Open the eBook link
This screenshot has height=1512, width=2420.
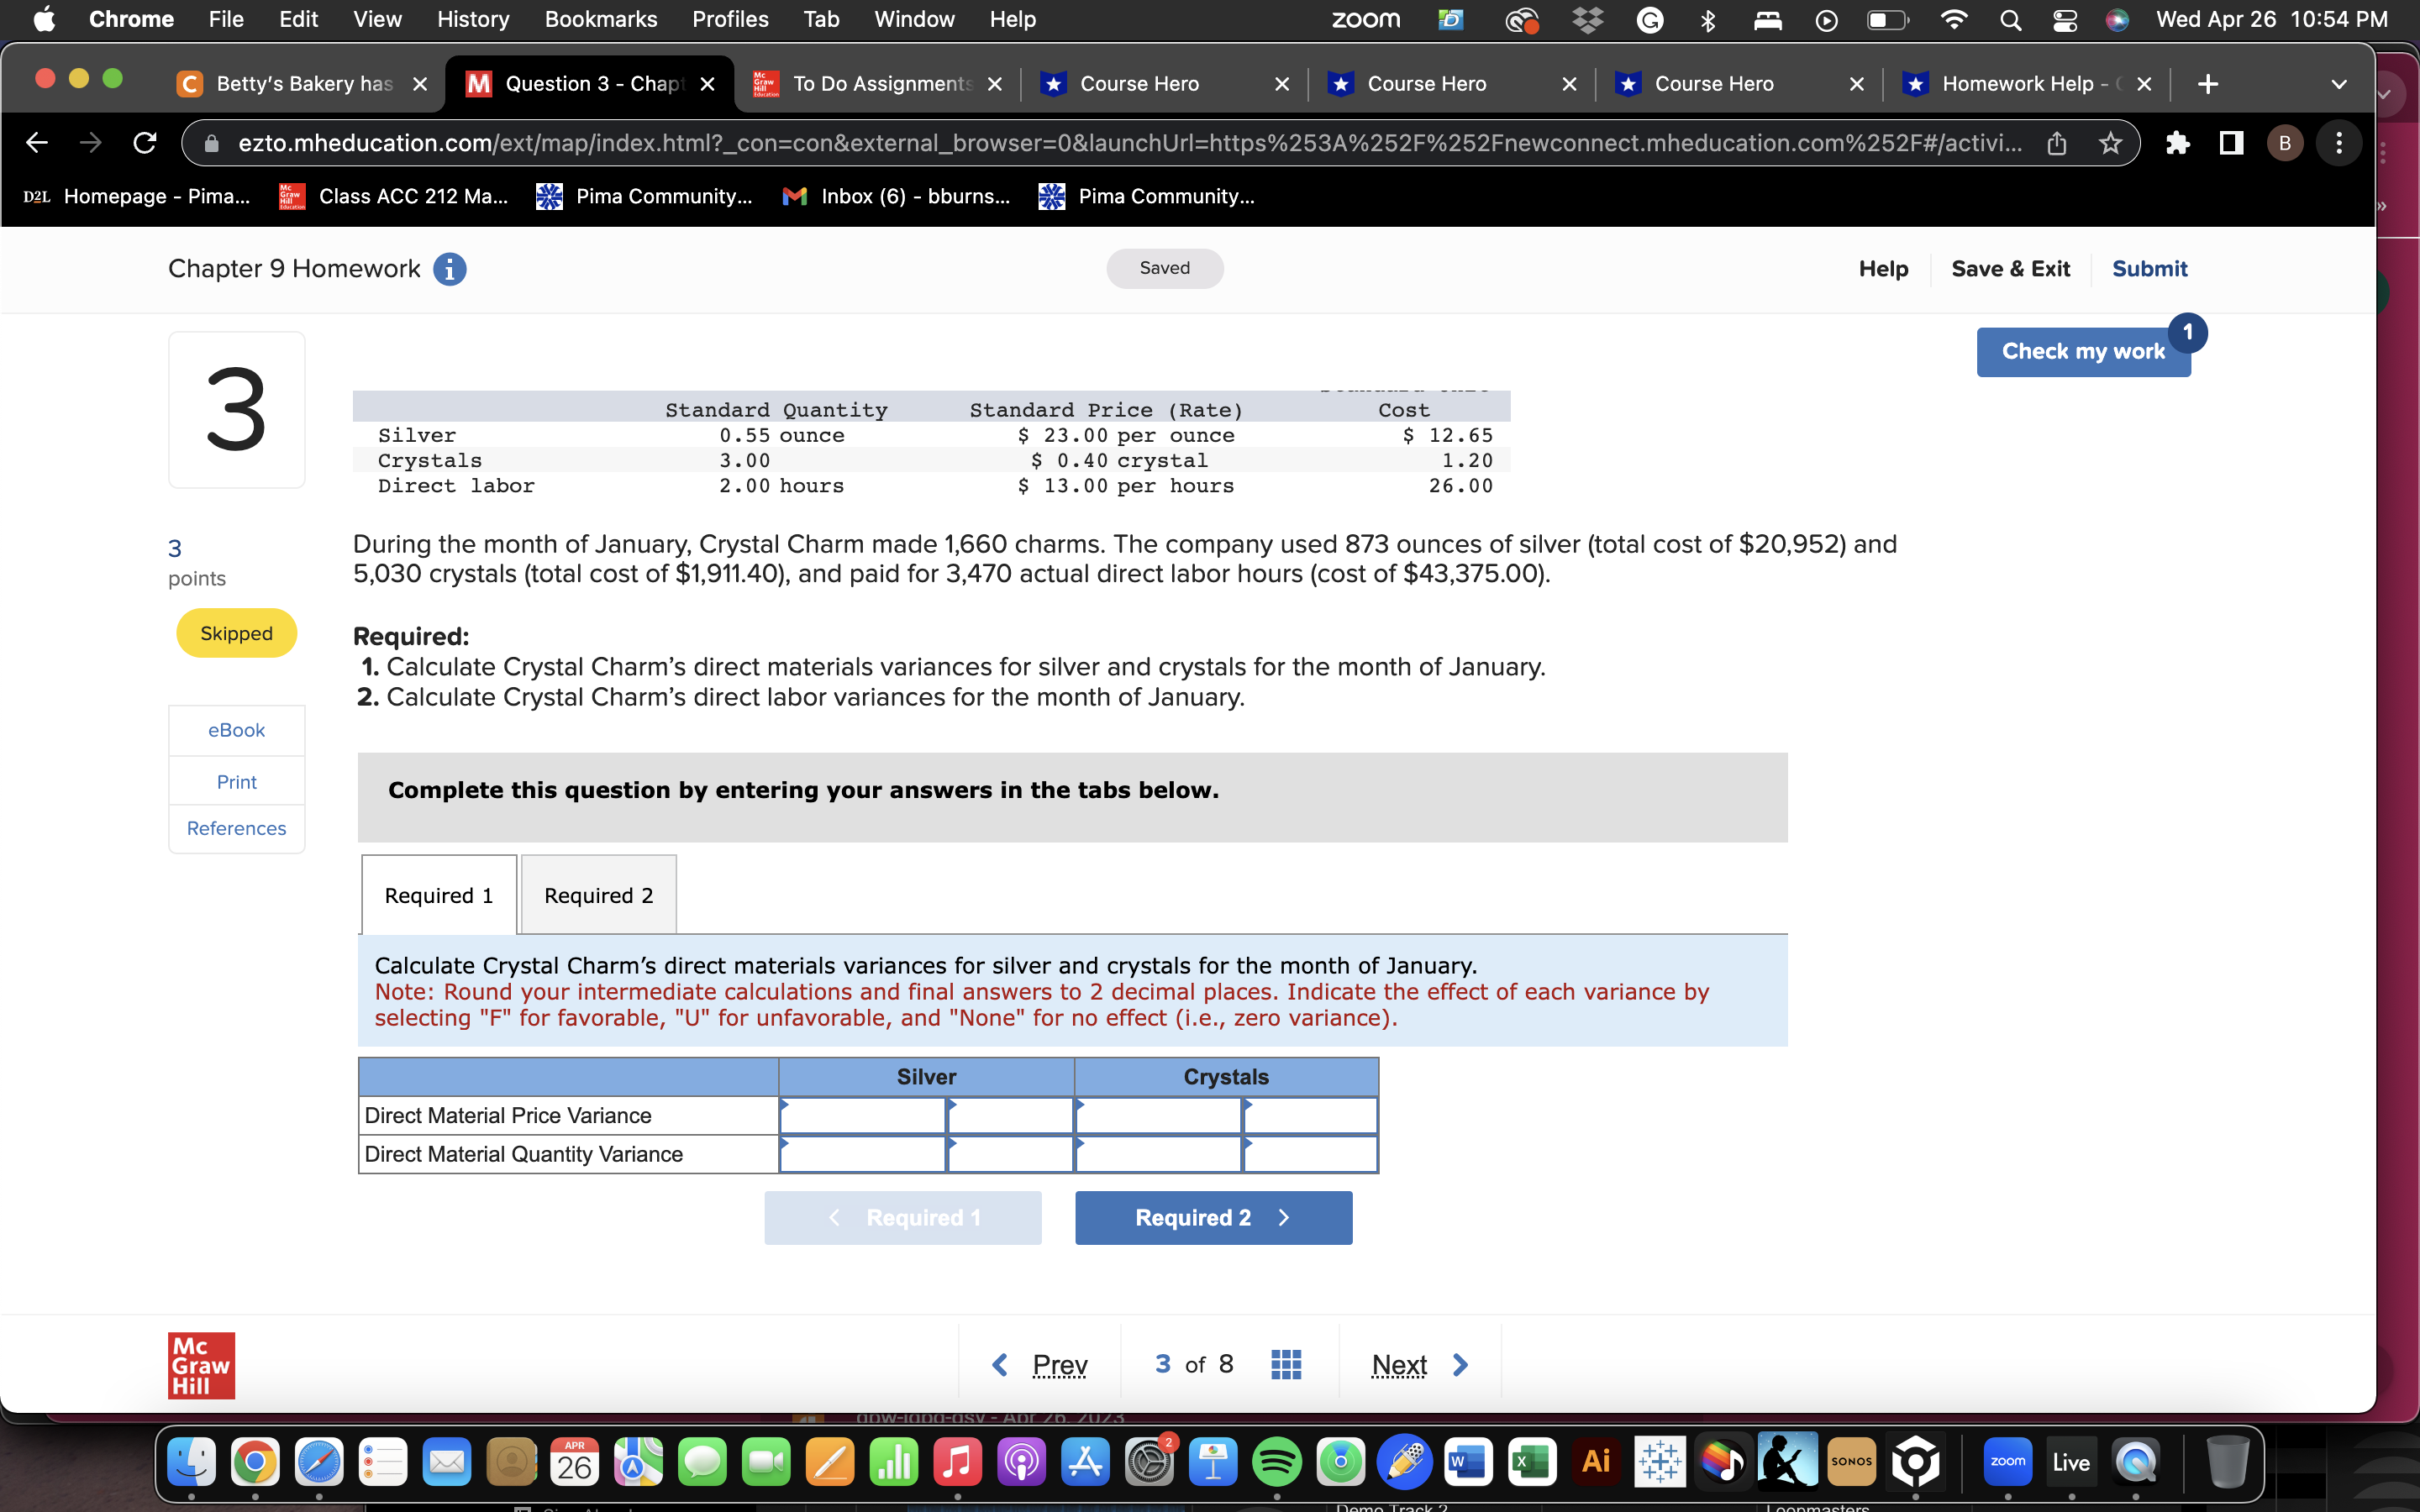[x=236, y=730]
